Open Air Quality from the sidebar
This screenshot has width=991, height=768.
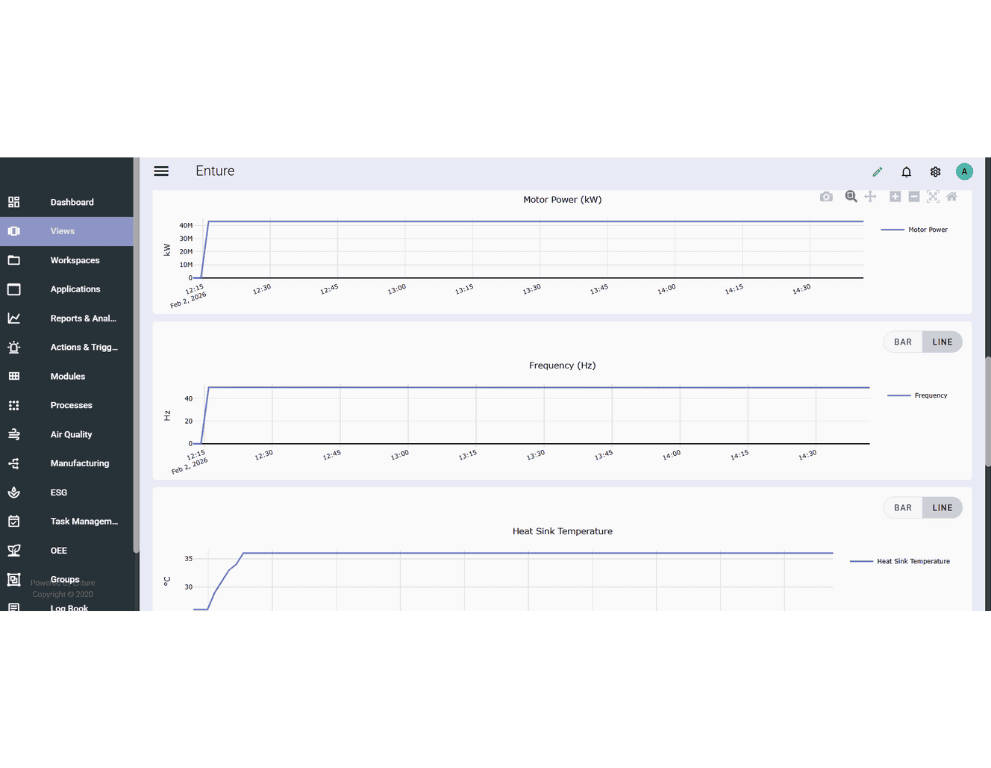pyautogui.click(x=71, y=434)
